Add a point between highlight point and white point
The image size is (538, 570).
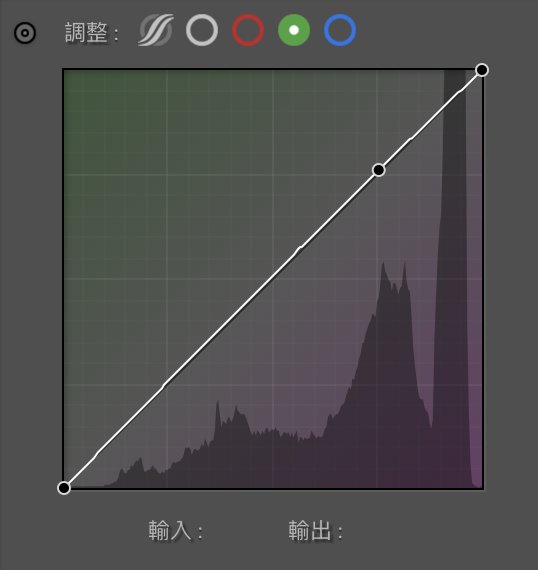coord(430,120)
